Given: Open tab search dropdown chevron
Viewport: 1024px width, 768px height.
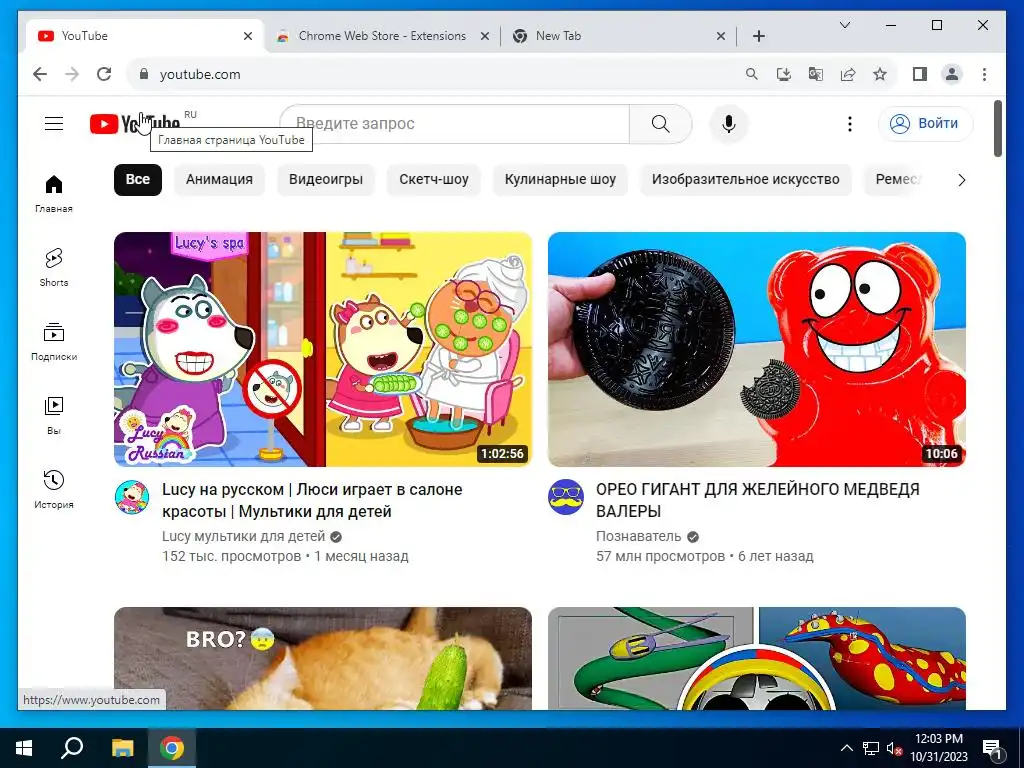Looking at the screenshot, I should 844,25.
